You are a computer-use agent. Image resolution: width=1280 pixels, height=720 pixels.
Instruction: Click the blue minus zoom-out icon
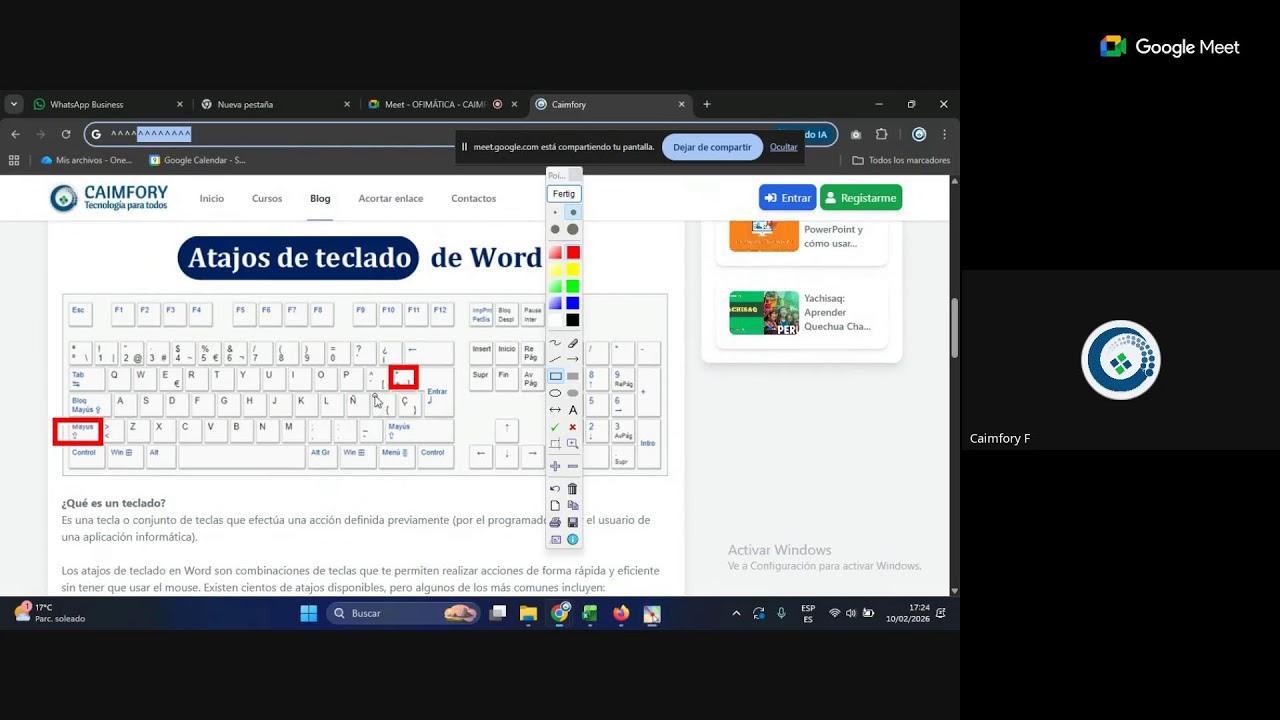573,466
